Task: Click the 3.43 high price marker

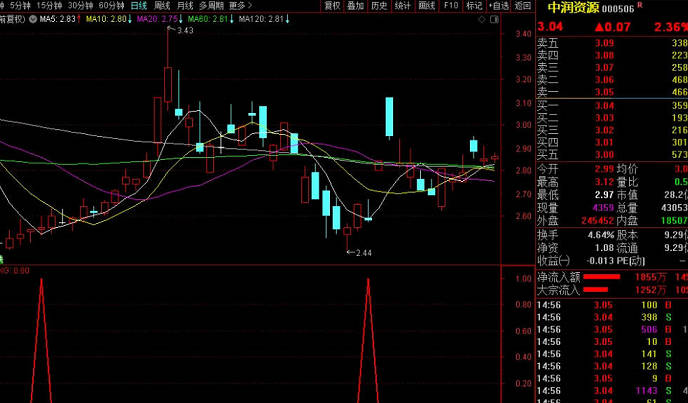Action: (x=185, y=30)
